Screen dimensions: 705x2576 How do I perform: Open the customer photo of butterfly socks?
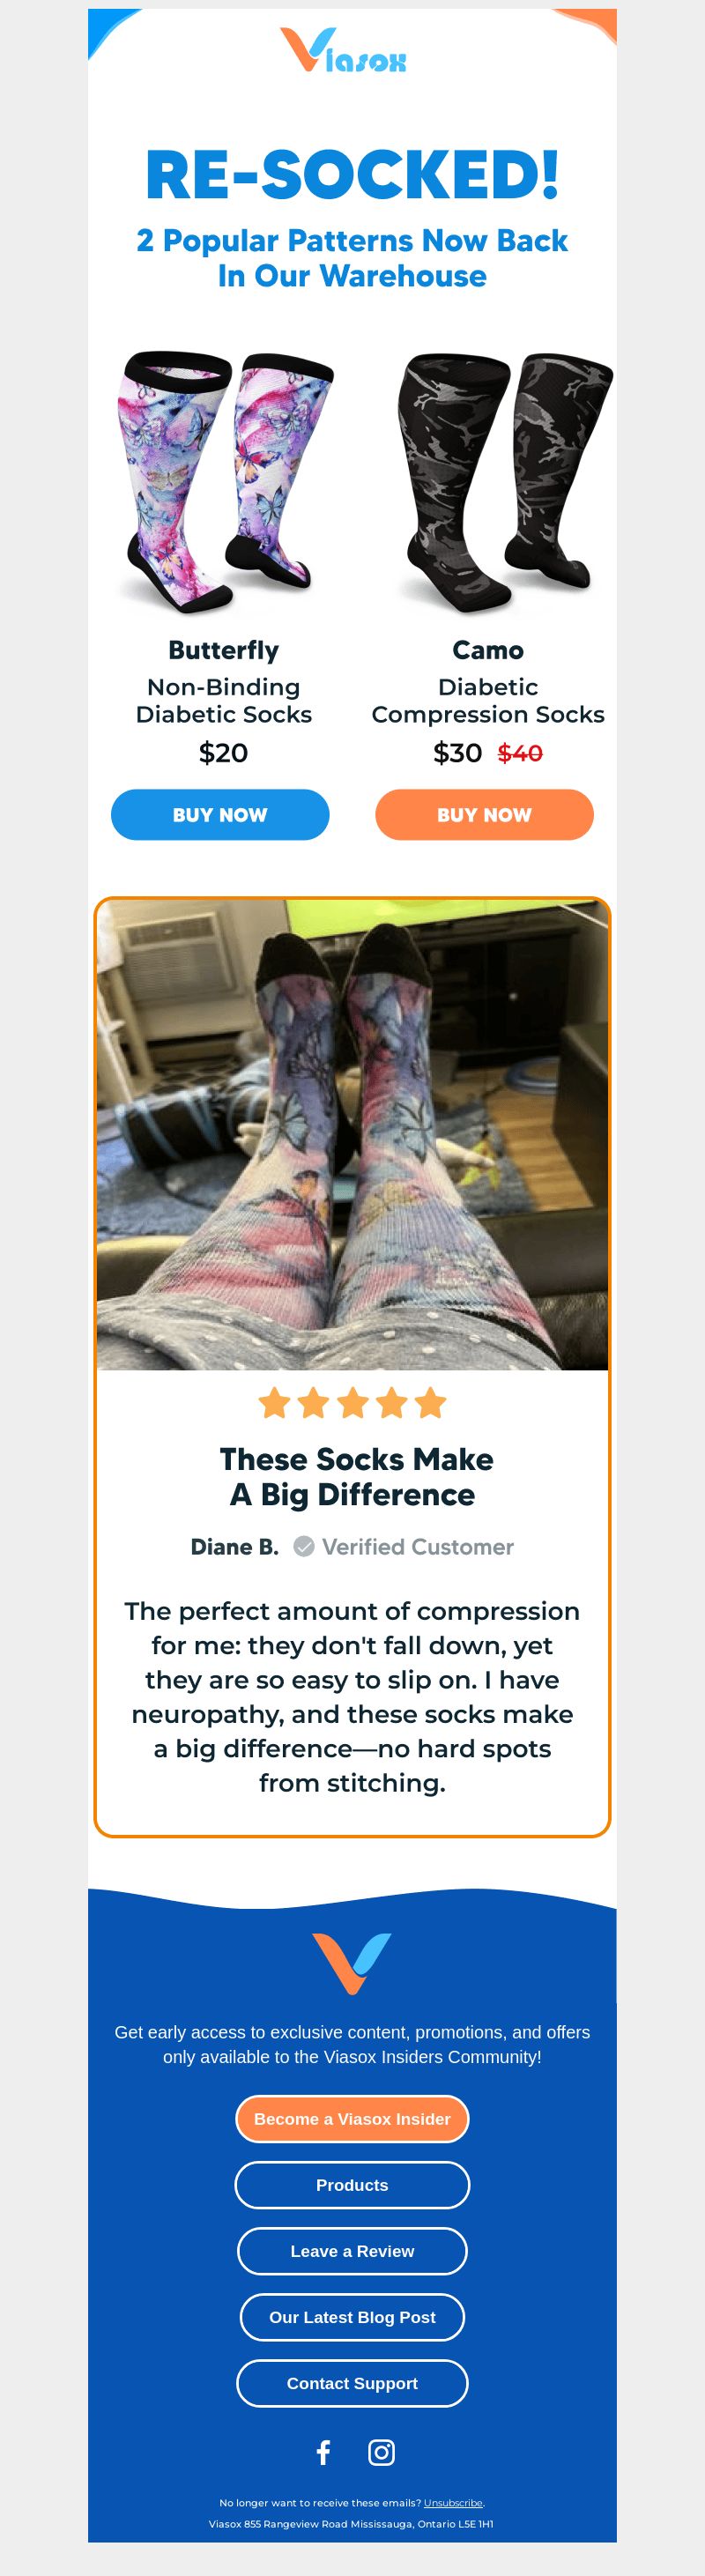(352, 1135)
